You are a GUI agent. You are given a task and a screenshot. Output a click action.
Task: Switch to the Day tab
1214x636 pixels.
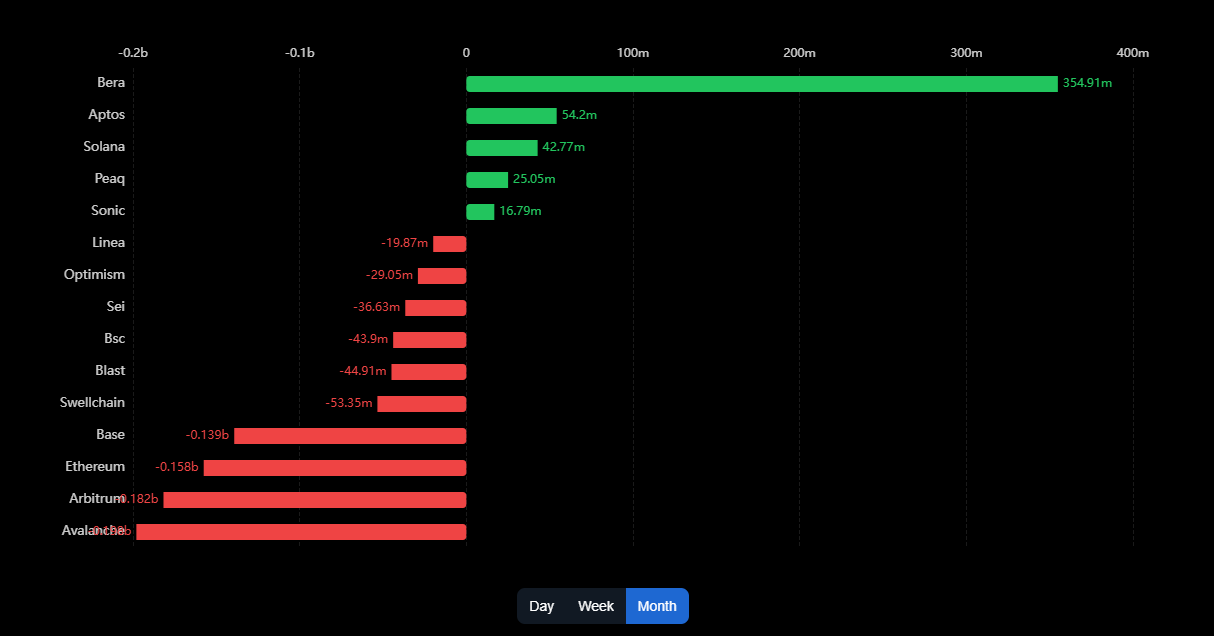tap(542, 606)
